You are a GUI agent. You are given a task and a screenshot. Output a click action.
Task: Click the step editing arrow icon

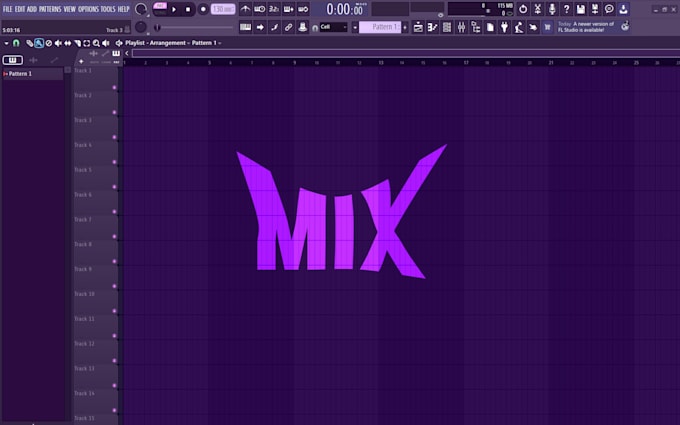click(260, 27)
